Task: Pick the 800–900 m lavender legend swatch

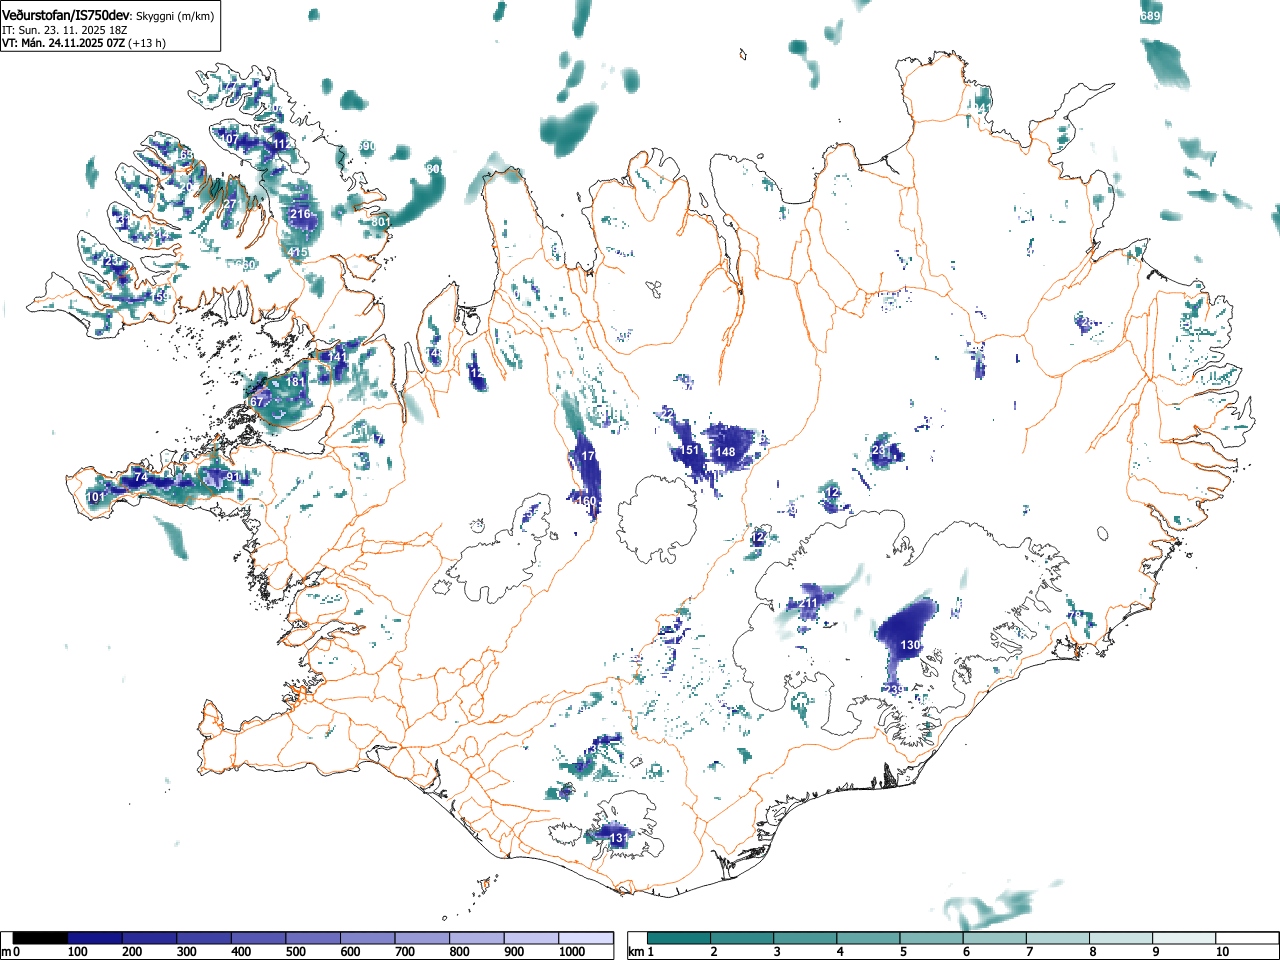Action: tap(477, 938)
